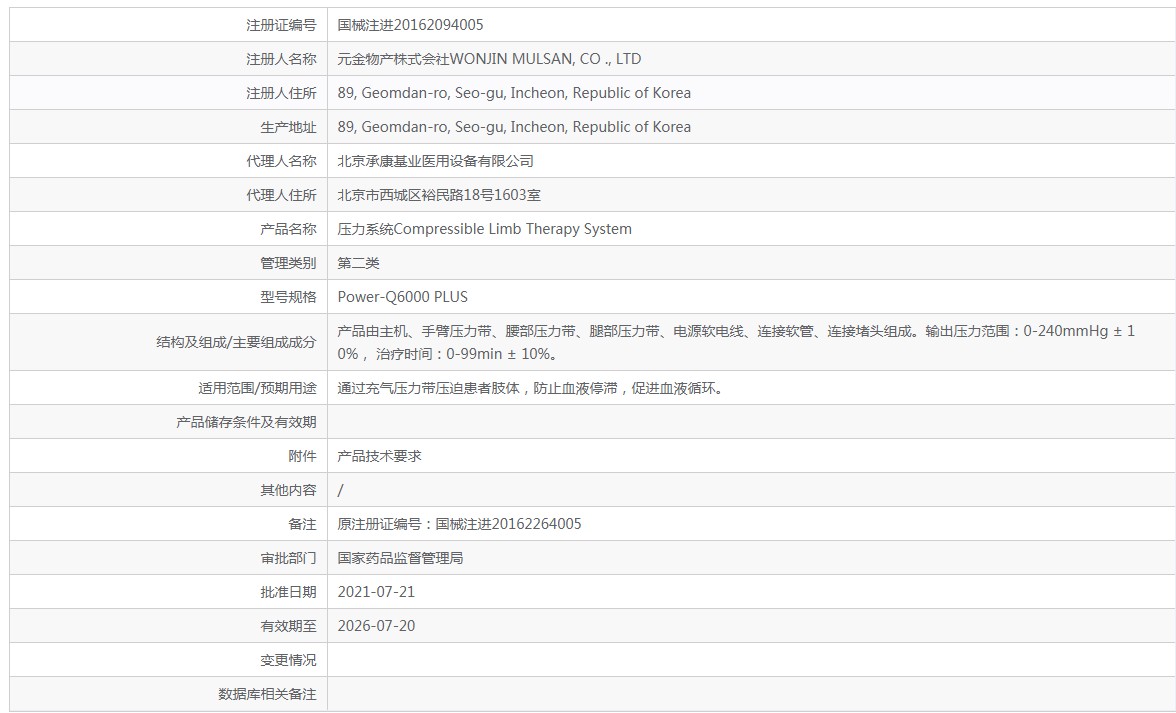The width and height of the screenshot is (1176, 713).
Task: Select the 产品储存条件及有效期 label
Action: coord(246,422)
